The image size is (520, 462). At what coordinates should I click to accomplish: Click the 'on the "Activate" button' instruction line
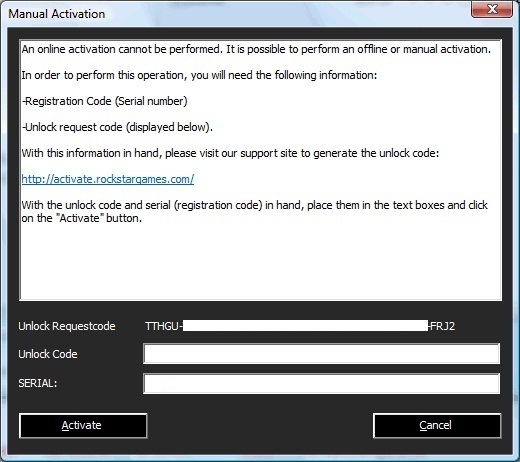click(82, 218)
